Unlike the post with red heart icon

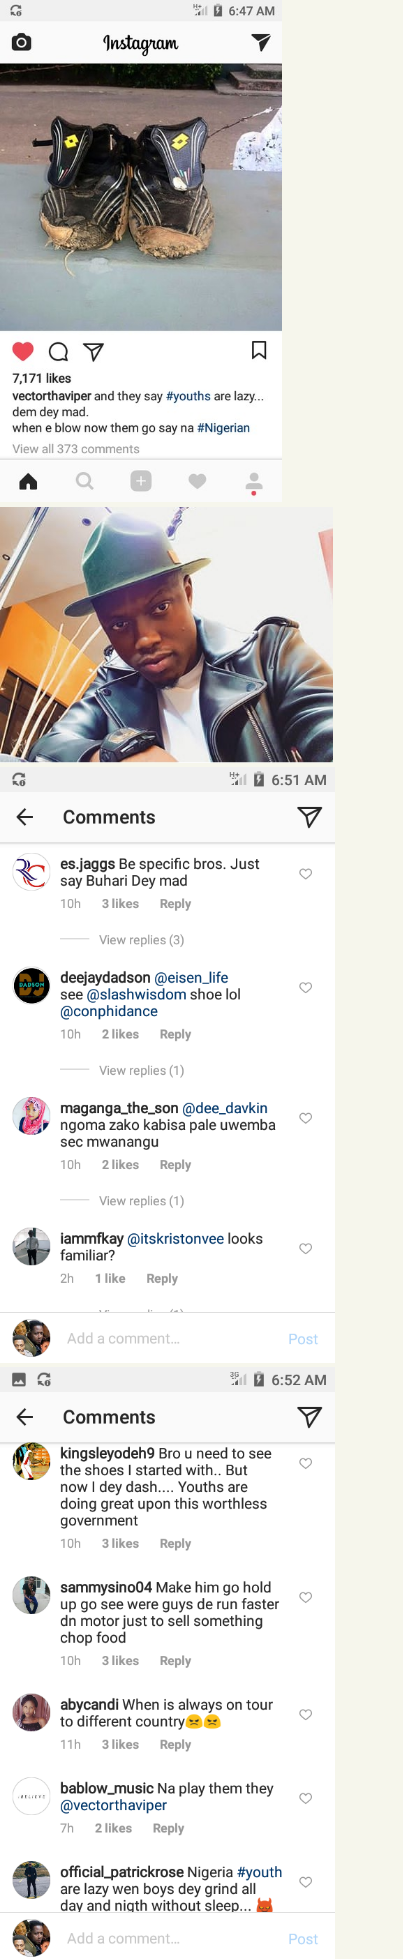pyautogui.click(x=23, y=351)
